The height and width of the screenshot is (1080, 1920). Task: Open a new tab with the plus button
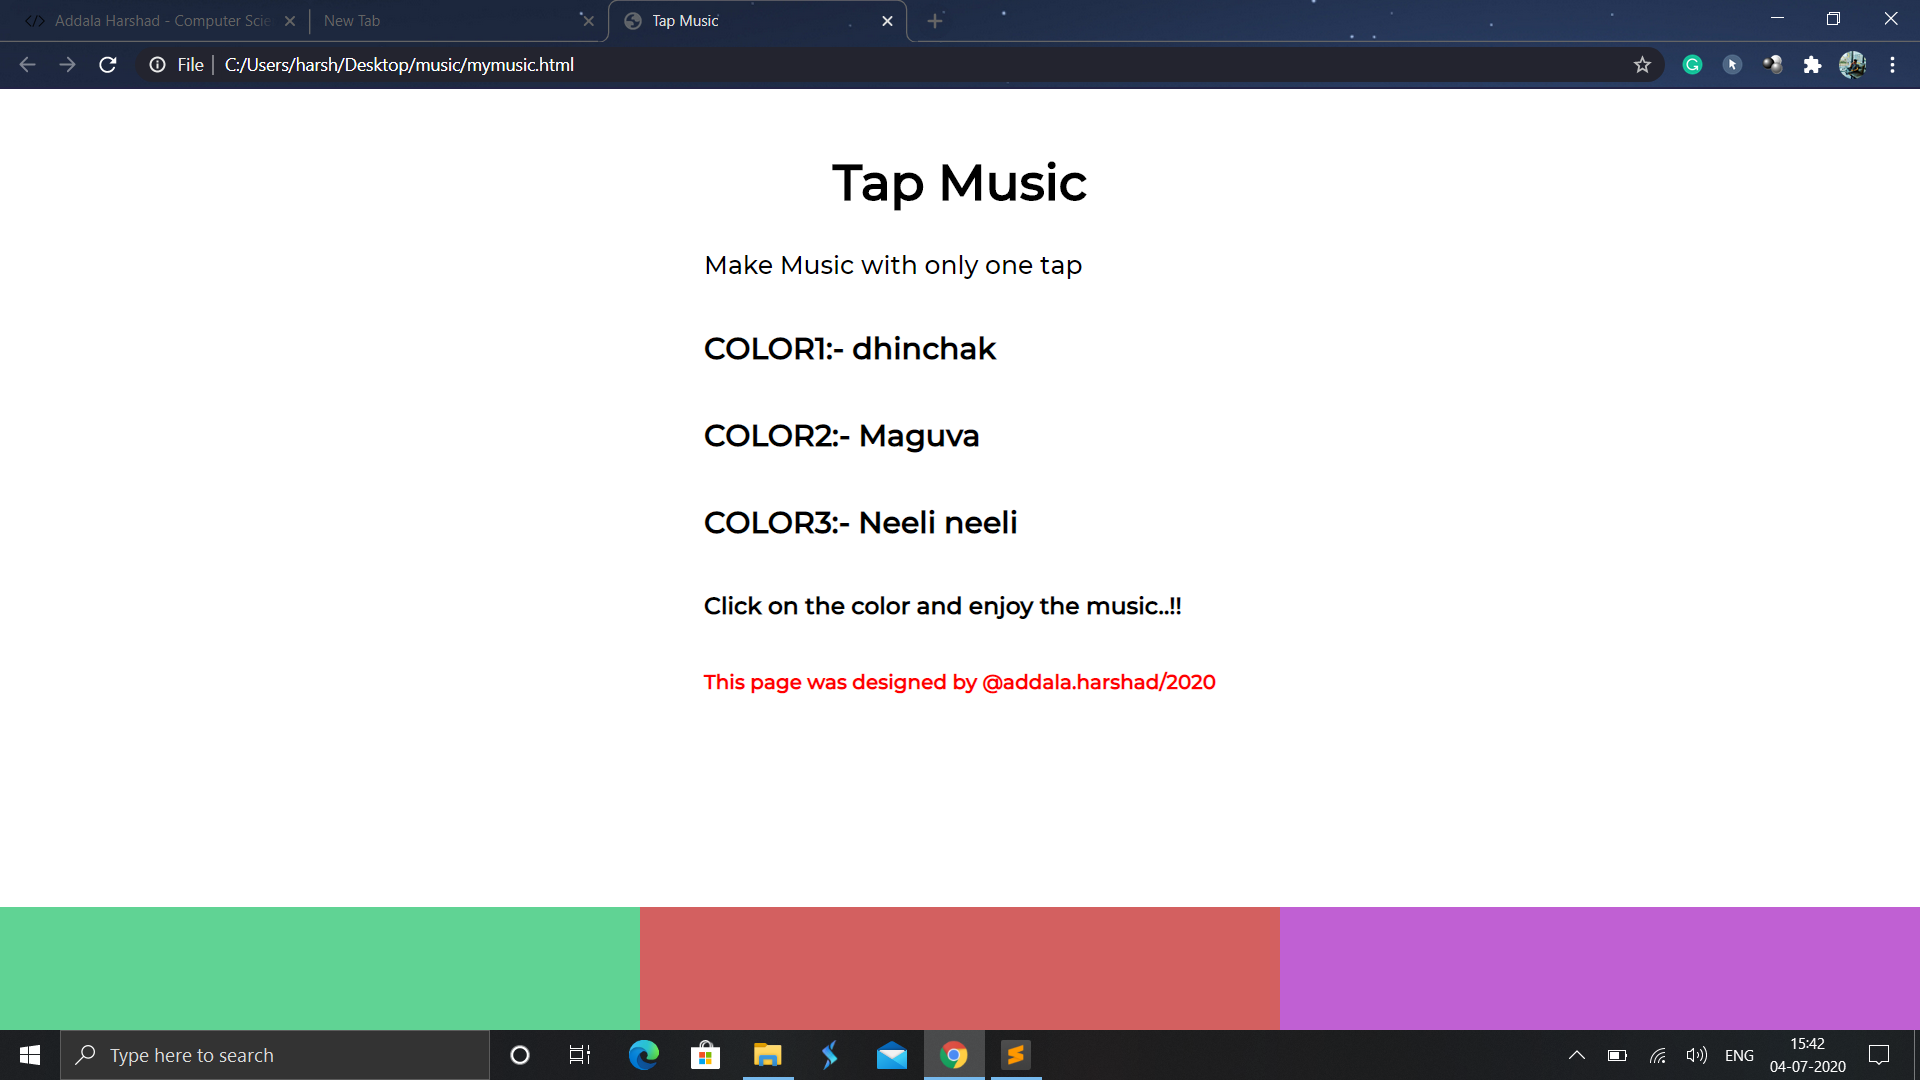(x=935, y=21)
